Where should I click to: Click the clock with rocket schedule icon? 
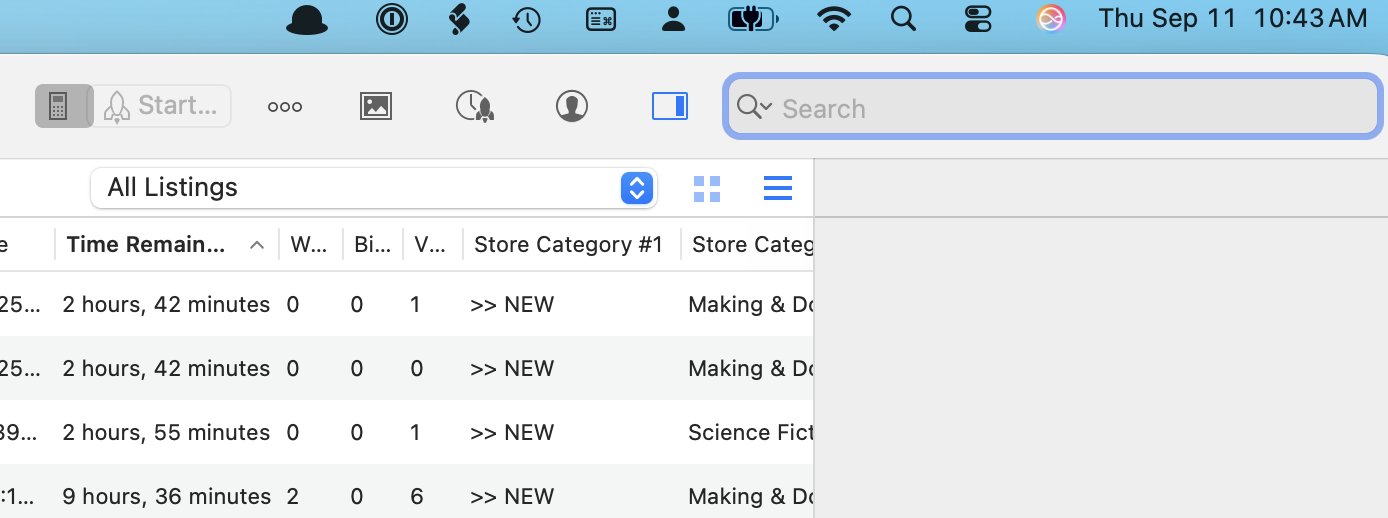tap(474, 106)
